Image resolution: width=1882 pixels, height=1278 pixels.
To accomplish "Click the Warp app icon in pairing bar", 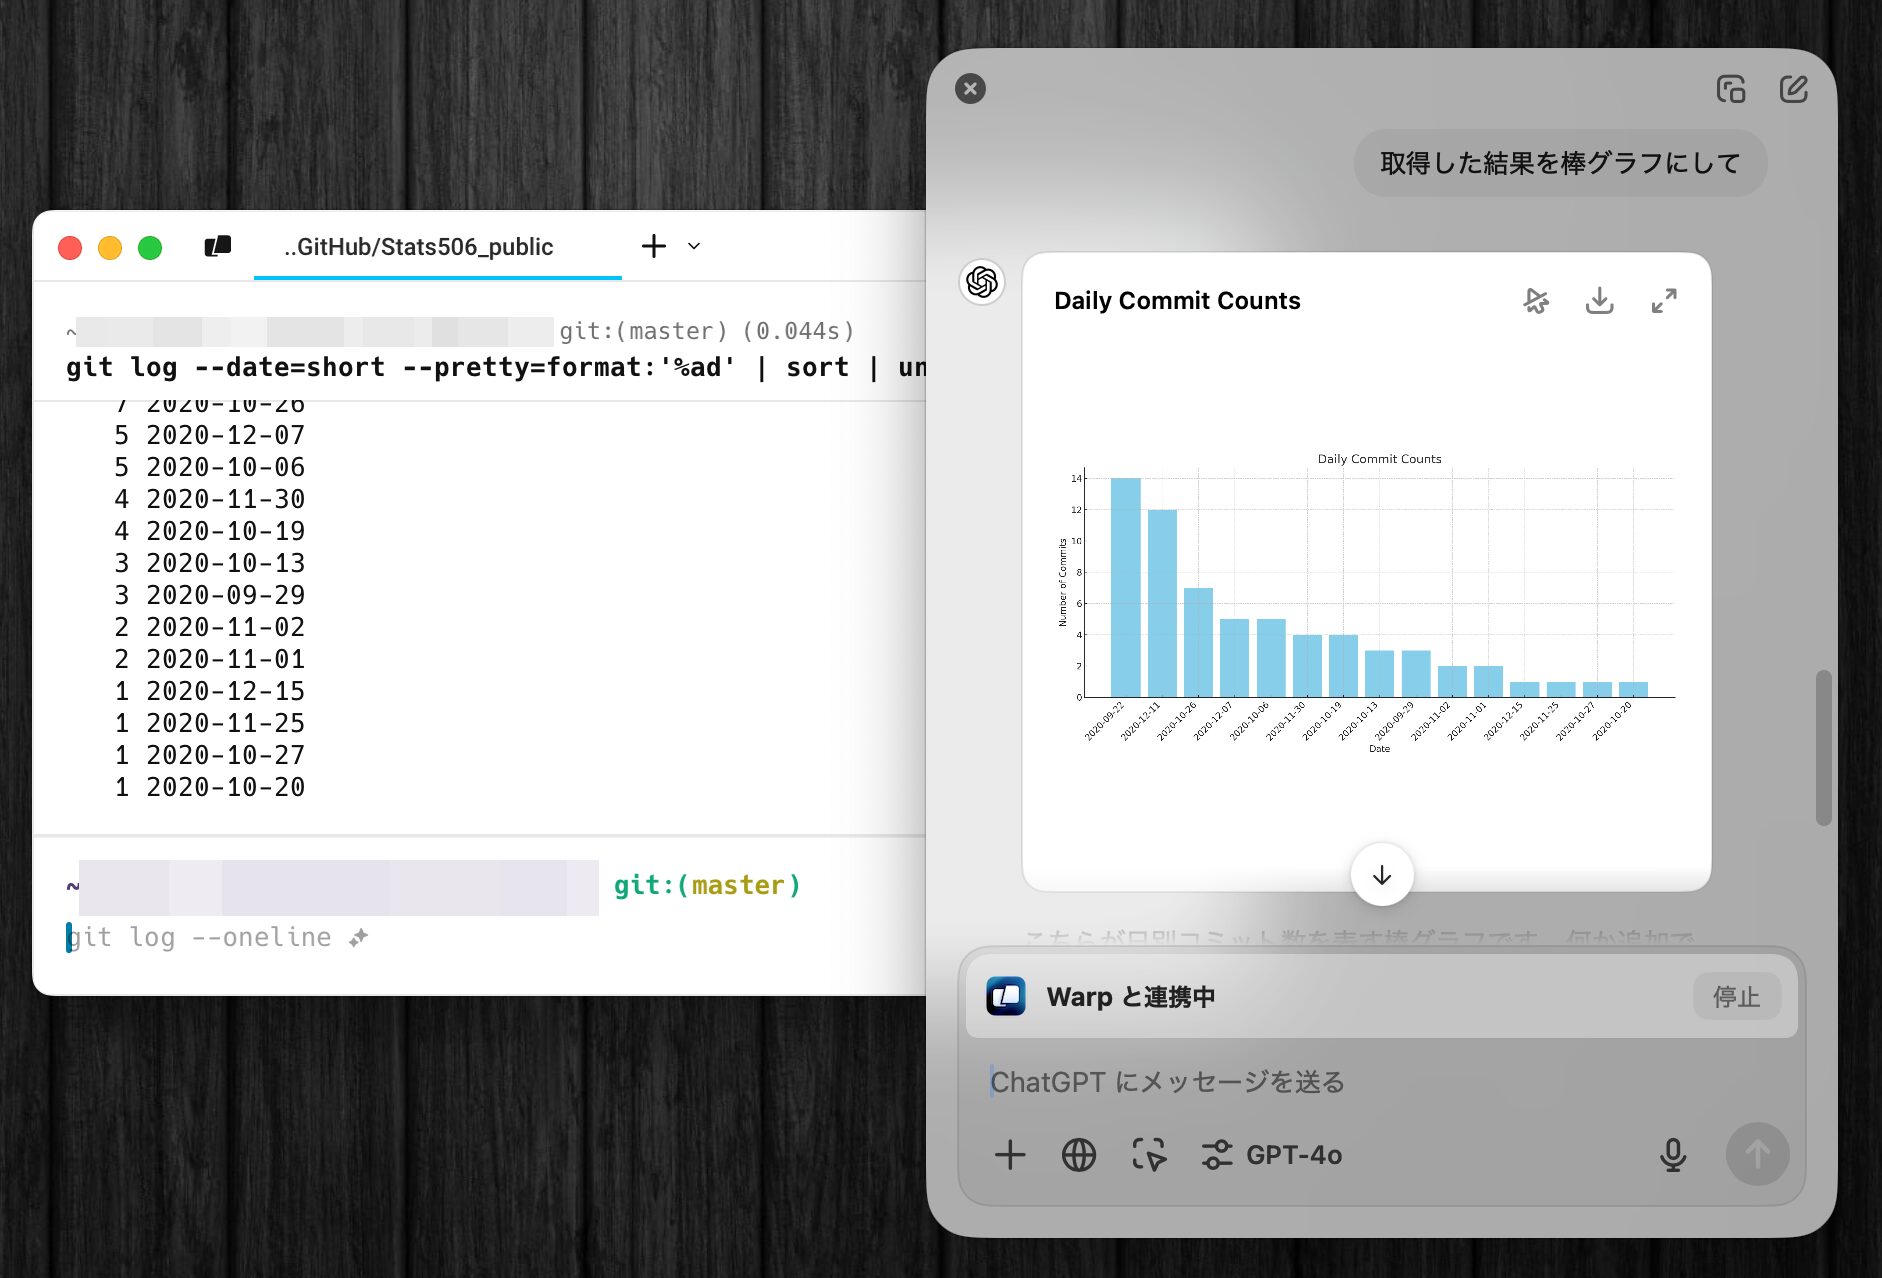I will coord(1006,997).
